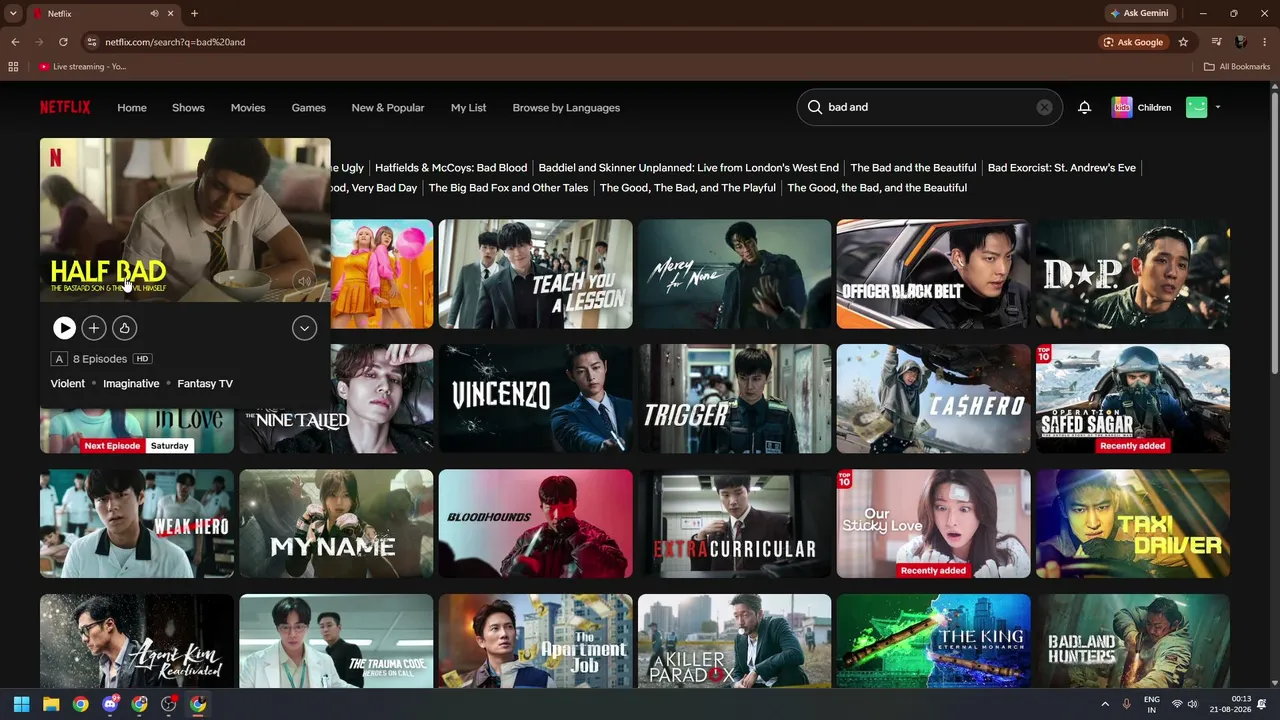The height and width of the screenshot is (720, 1280).
Task: Go to My List
Action: (x=468, y=107)
